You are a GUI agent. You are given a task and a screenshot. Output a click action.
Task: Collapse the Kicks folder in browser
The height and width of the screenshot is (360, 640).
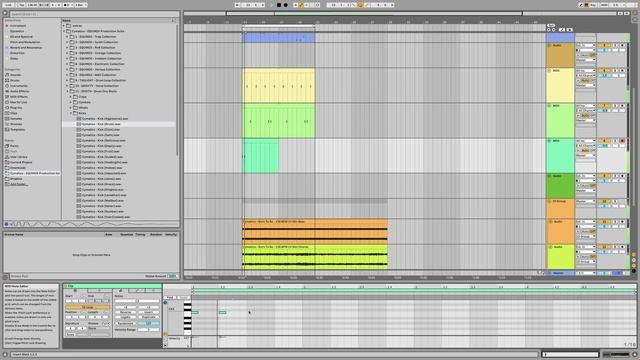point(71,113)
